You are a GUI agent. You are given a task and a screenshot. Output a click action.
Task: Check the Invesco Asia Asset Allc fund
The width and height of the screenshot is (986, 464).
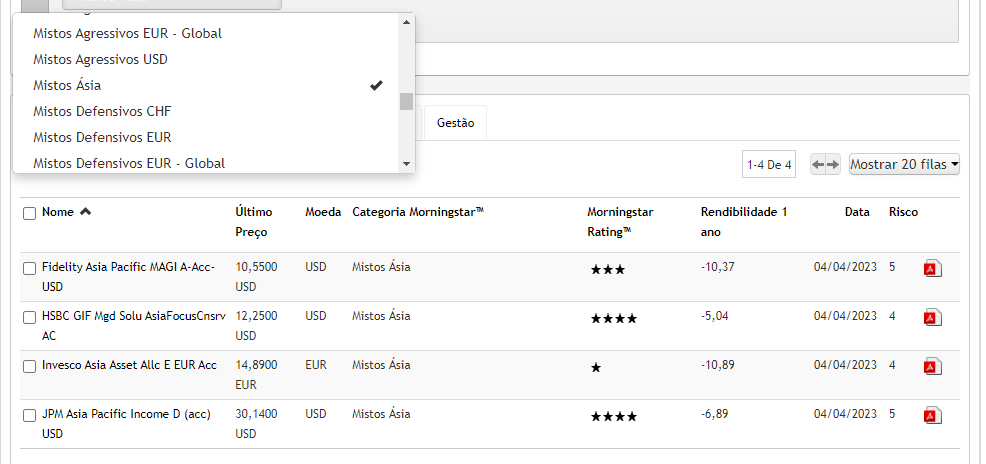coord(30,367)
